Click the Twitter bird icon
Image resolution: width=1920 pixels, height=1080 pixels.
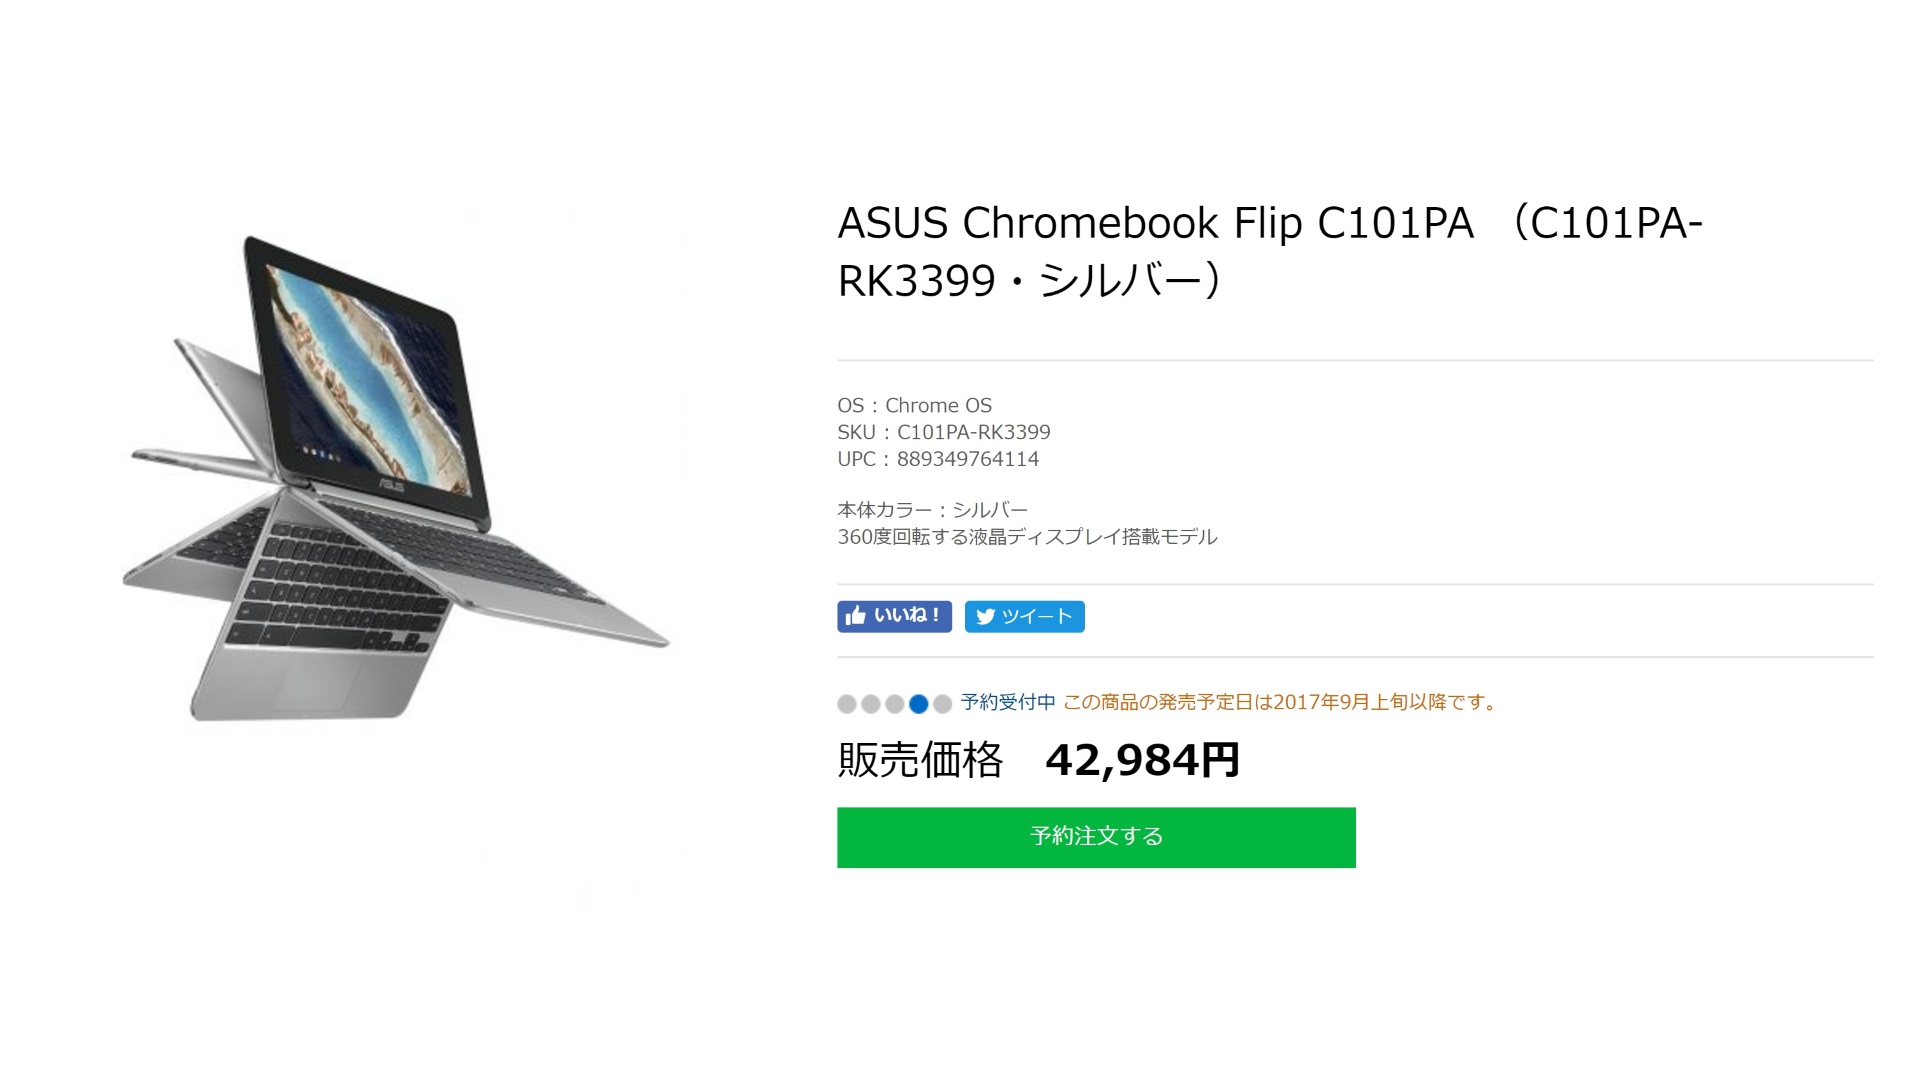[985, 617]
